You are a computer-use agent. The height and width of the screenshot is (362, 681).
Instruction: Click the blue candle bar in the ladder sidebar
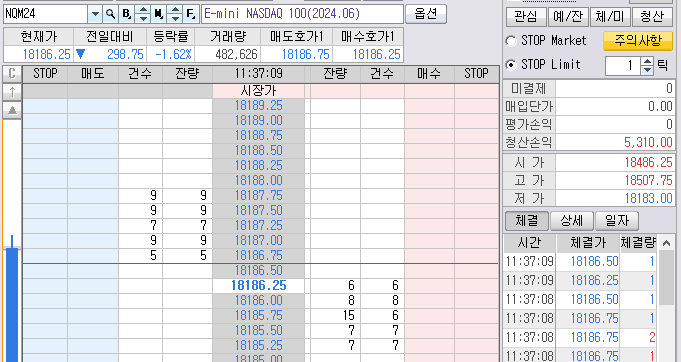12,305
